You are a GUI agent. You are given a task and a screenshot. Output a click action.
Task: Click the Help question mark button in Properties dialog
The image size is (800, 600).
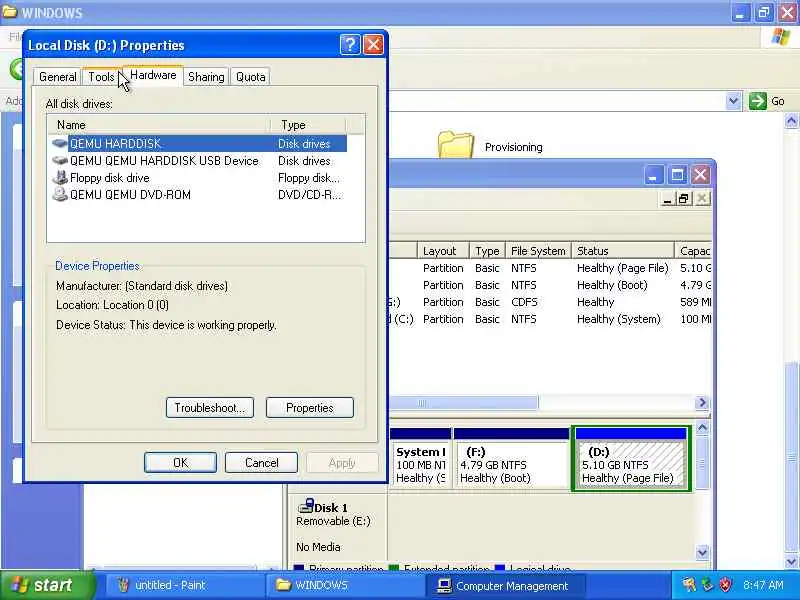pyautogui.click(x=350, y=45)
